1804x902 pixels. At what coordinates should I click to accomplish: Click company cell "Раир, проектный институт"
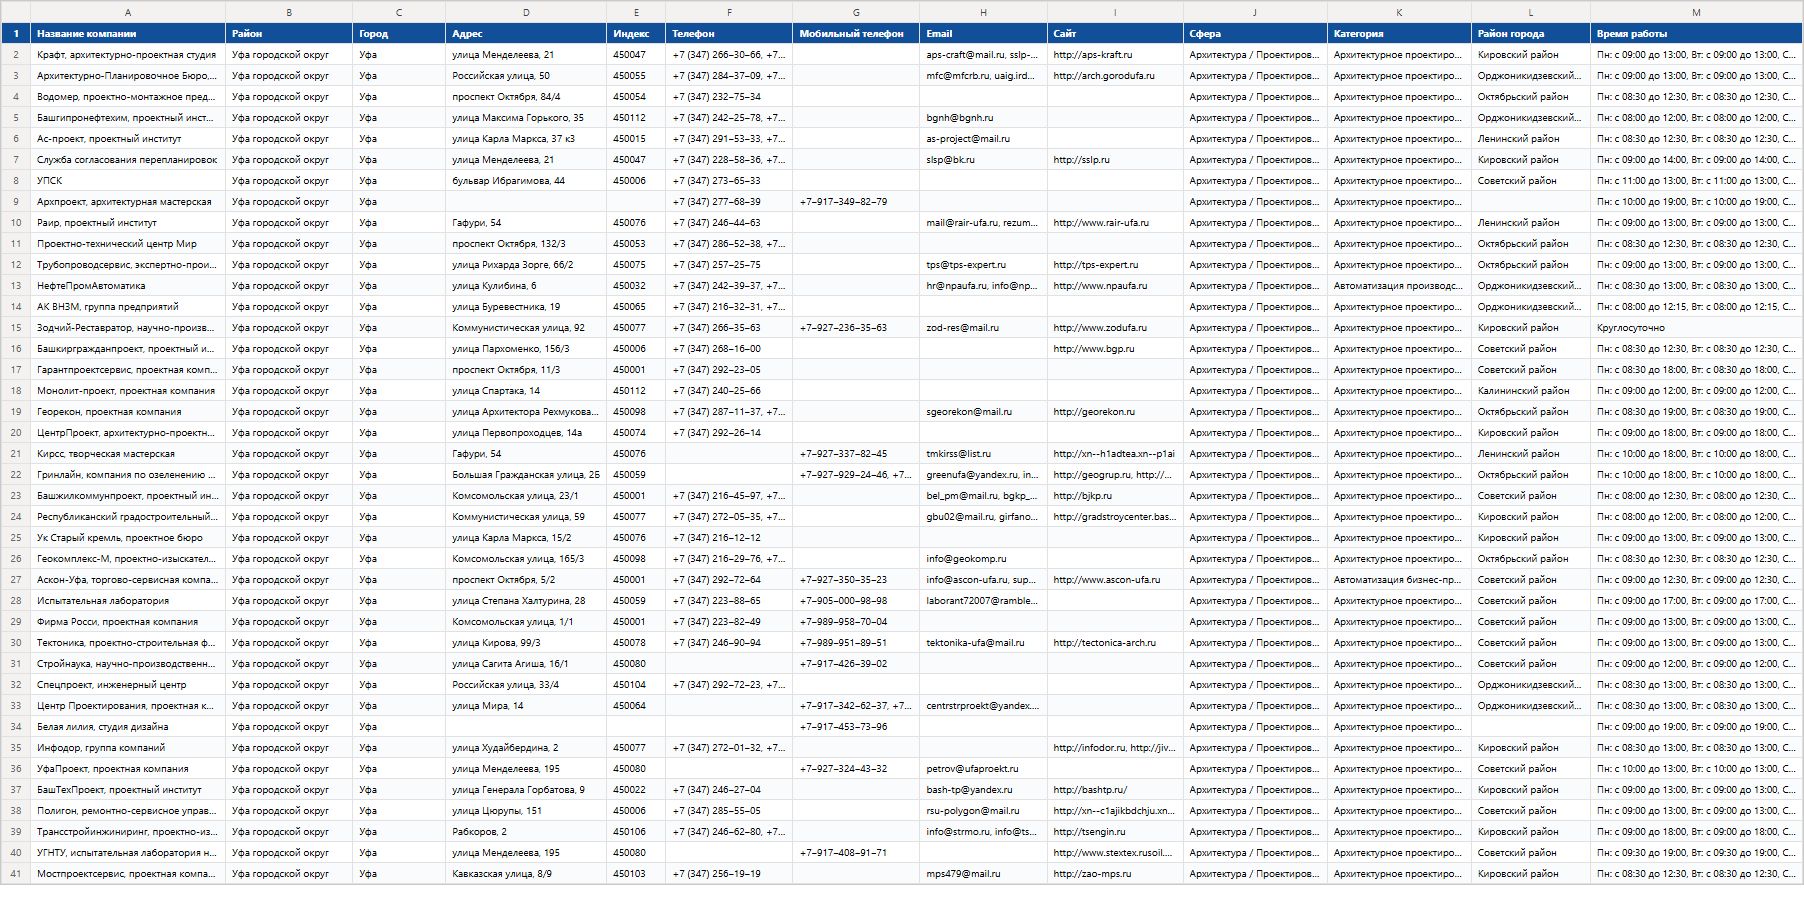click(x=128, y=222)
